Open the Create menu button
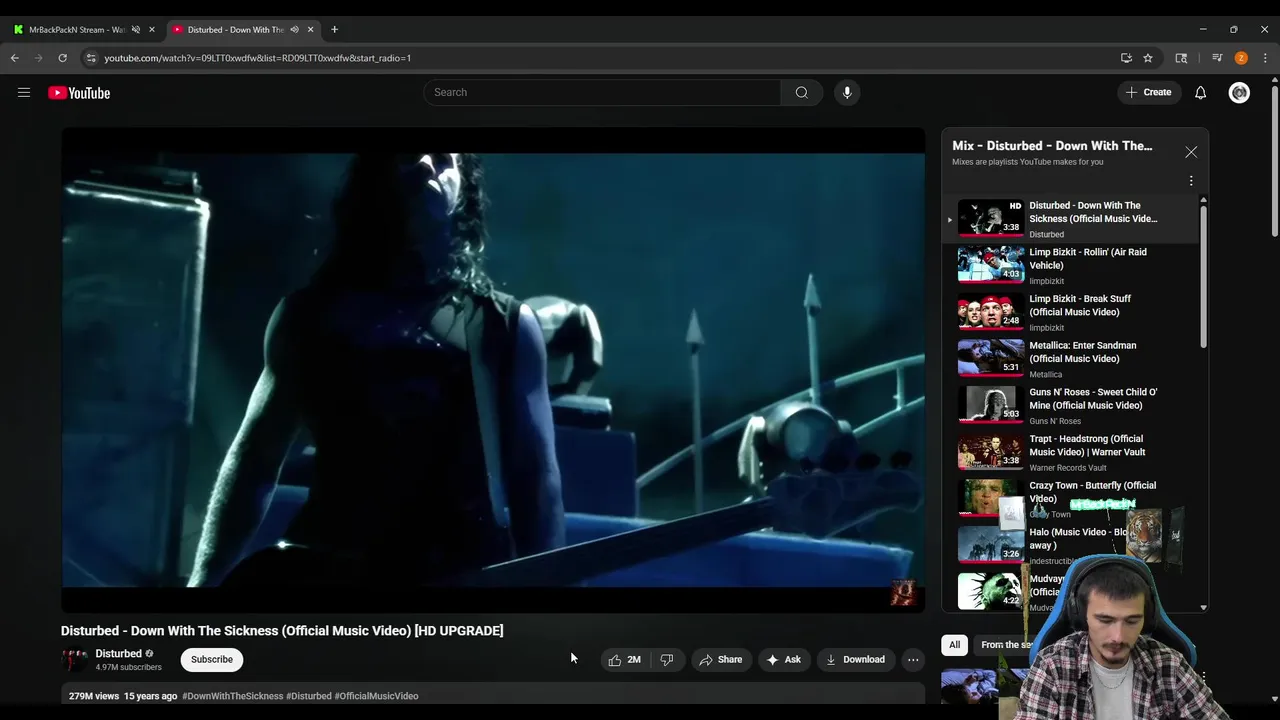Image resolution: width=1280 pixels, height=720 pixels. (1148, 93)
